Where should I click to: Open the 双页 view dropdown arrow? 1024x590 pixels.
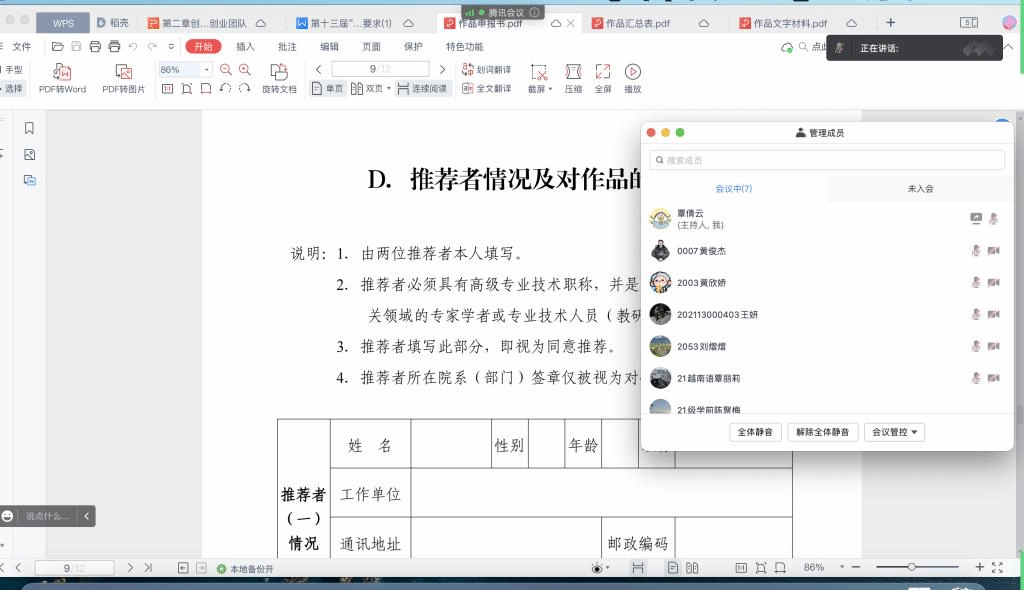(x=388, y=89)
